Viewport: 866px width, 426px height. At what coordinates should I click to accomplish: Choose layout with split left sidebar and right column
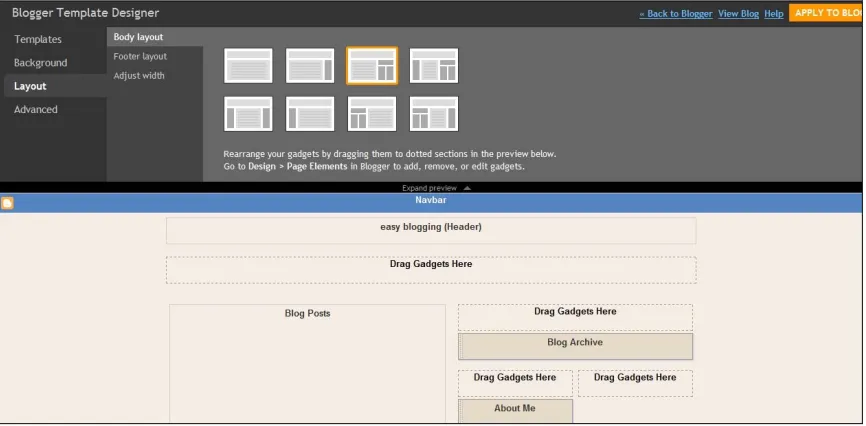(434, 114)
